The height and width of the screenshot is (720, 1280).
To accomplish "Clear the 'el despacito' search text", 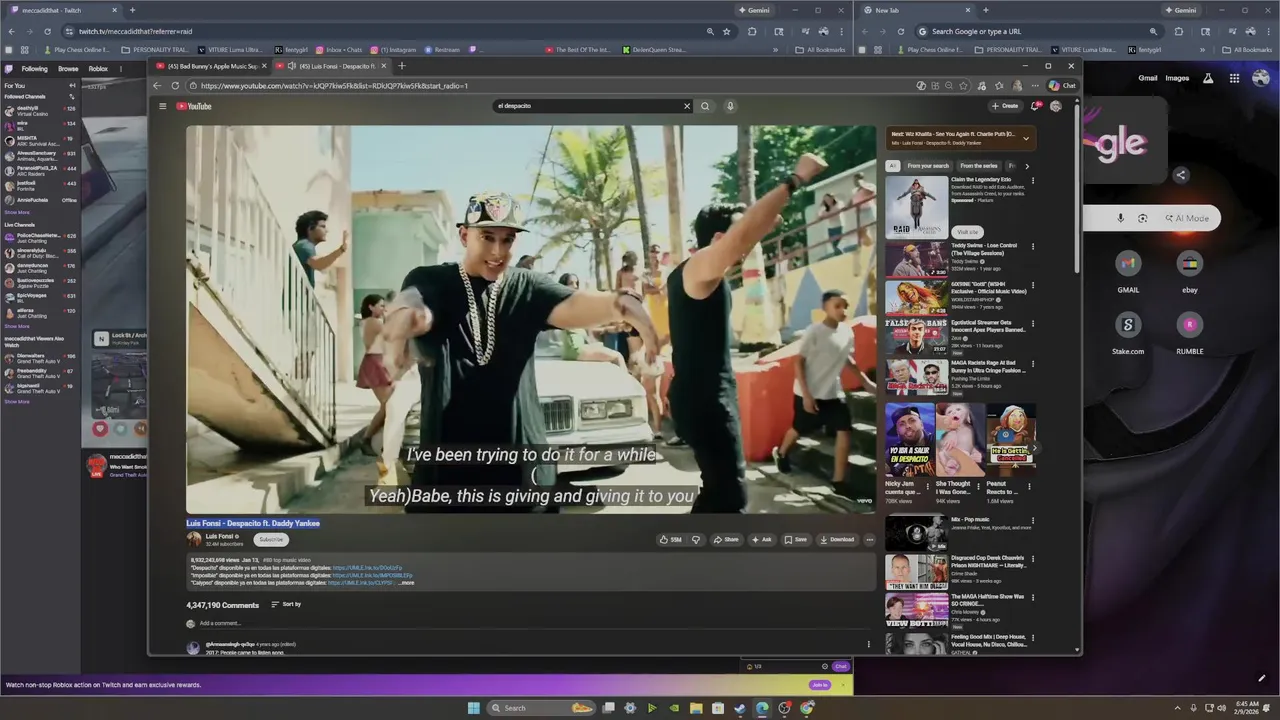I will (687, 106).
